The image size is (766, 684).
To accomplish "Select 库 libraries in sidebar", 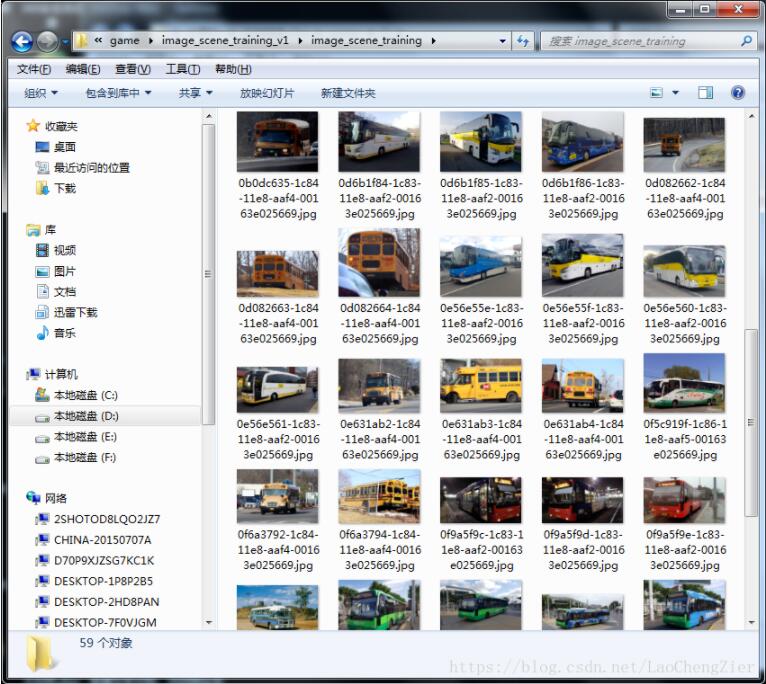I will pos(41,230).
